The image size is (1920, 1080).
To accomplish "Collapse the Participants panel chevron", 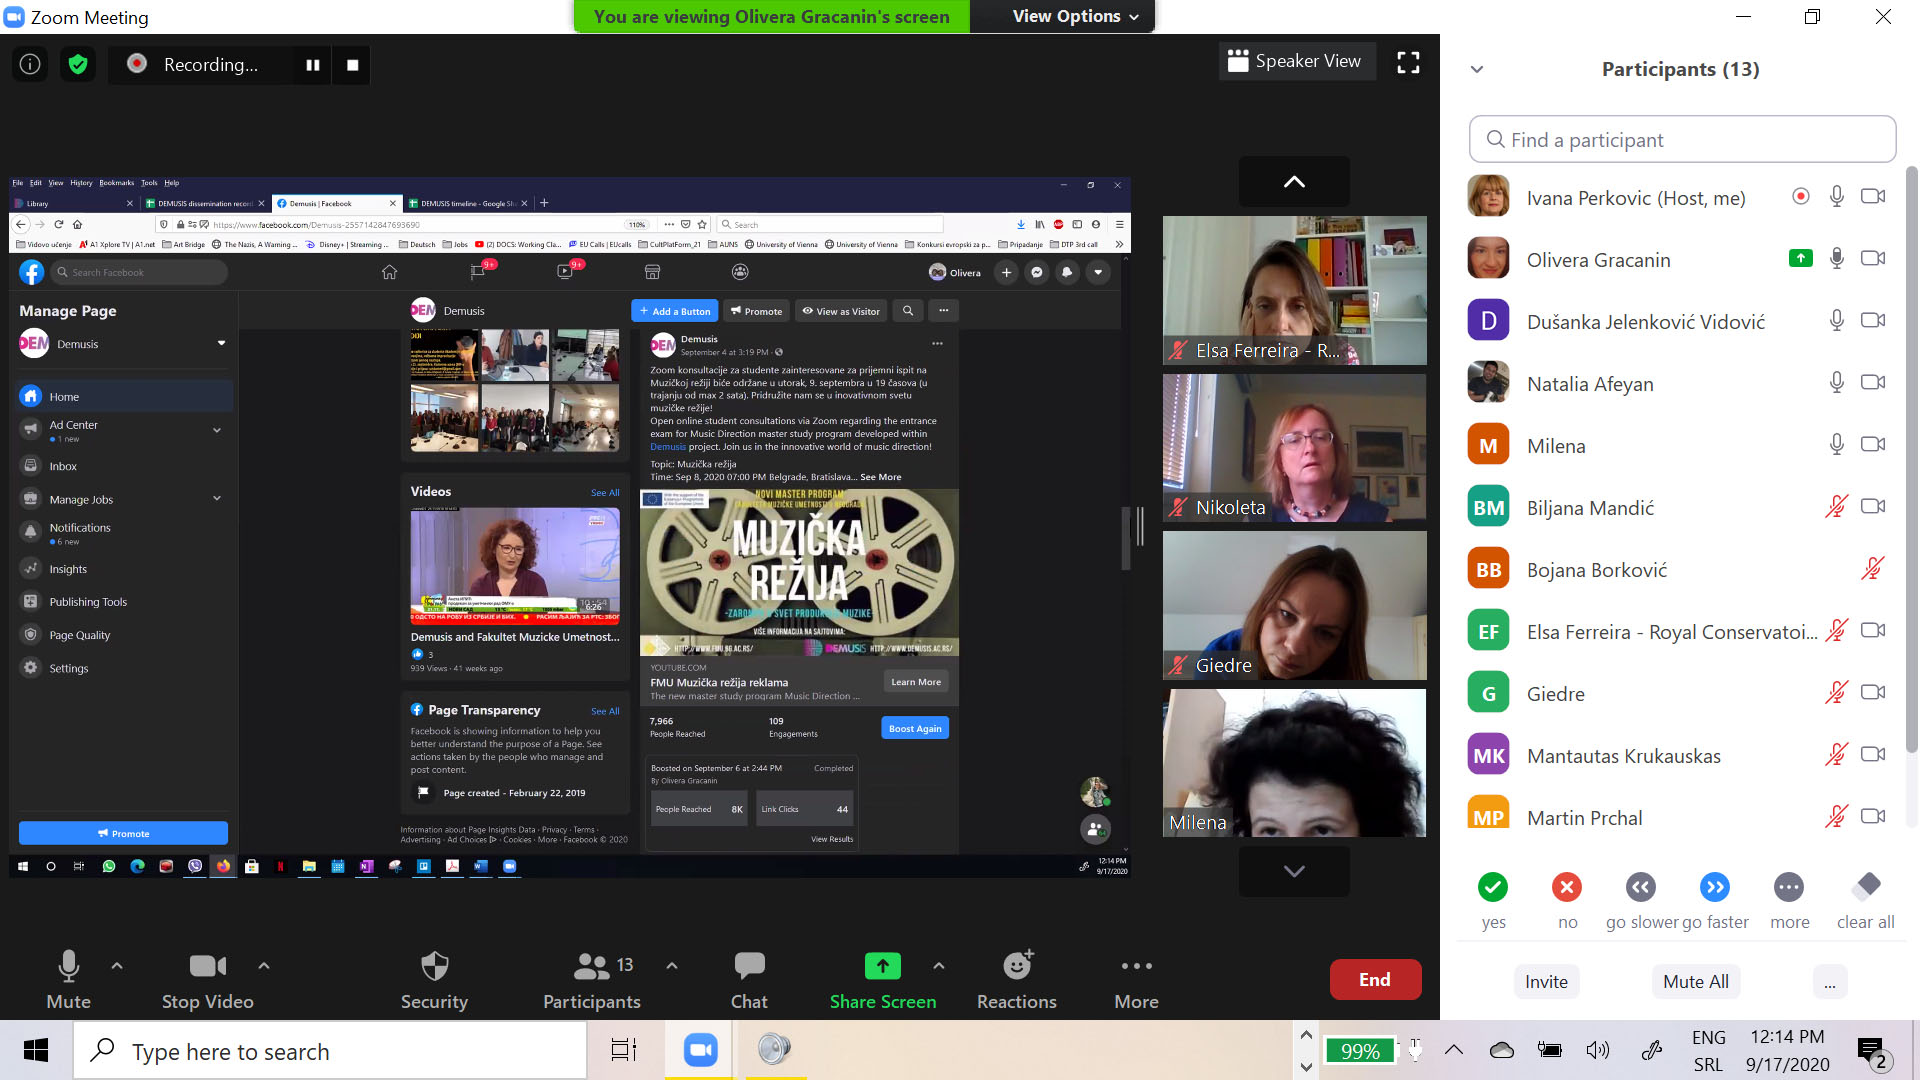I will tap(1477, 70).
